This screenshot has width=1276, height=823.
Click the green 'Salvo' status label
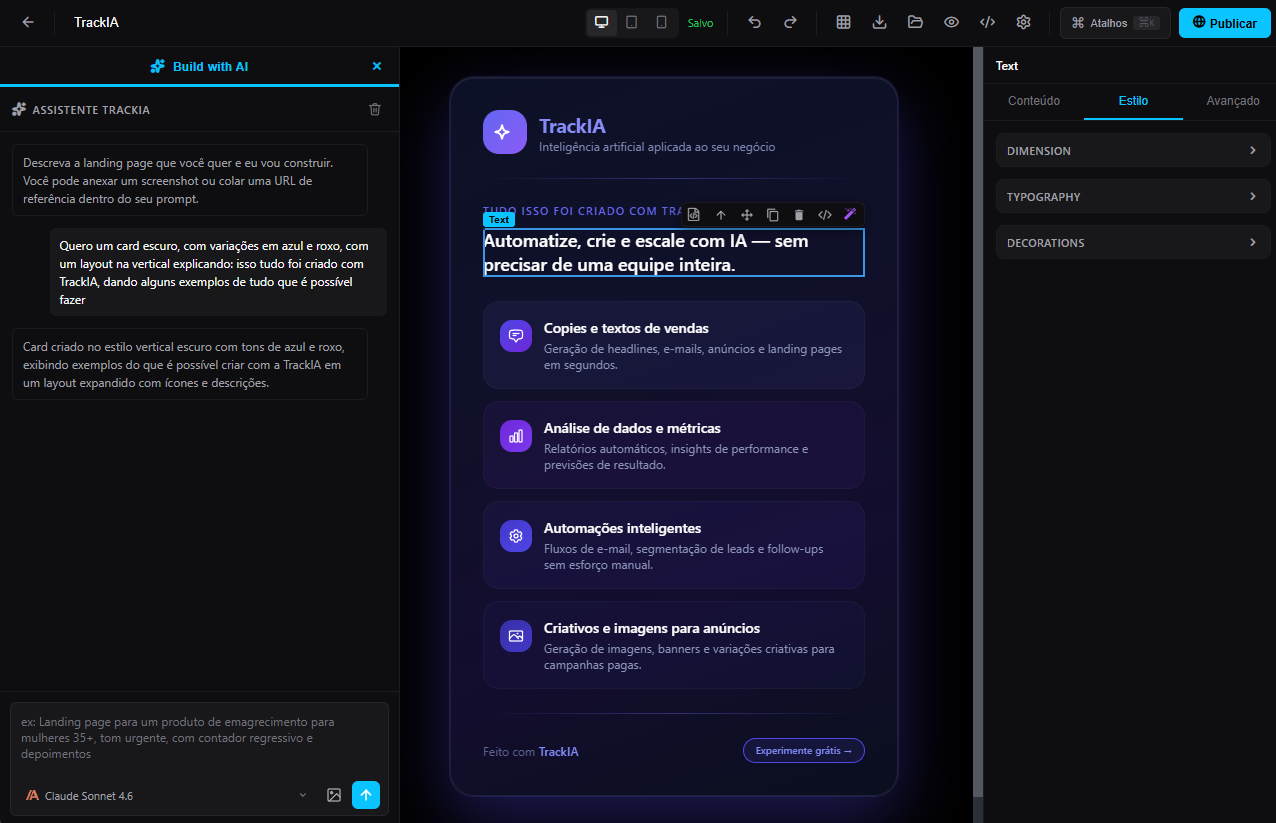pyautogui.click(x=700, y=23)
